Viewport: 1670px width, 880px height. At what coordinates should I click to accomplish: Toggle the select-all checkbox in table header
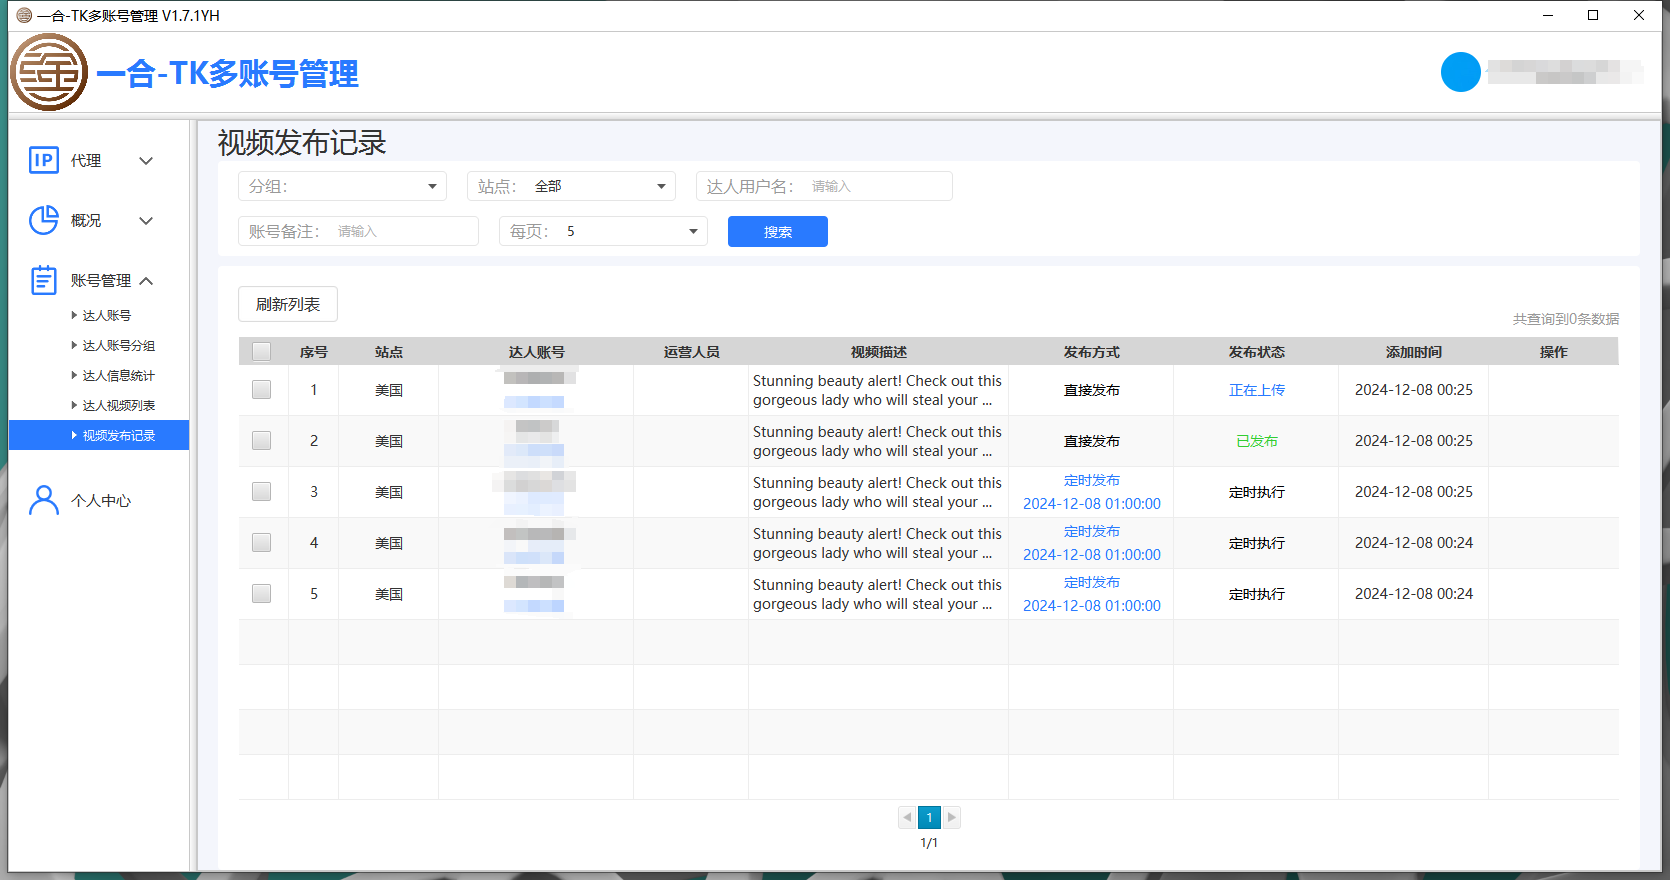(x=262, y=352)
